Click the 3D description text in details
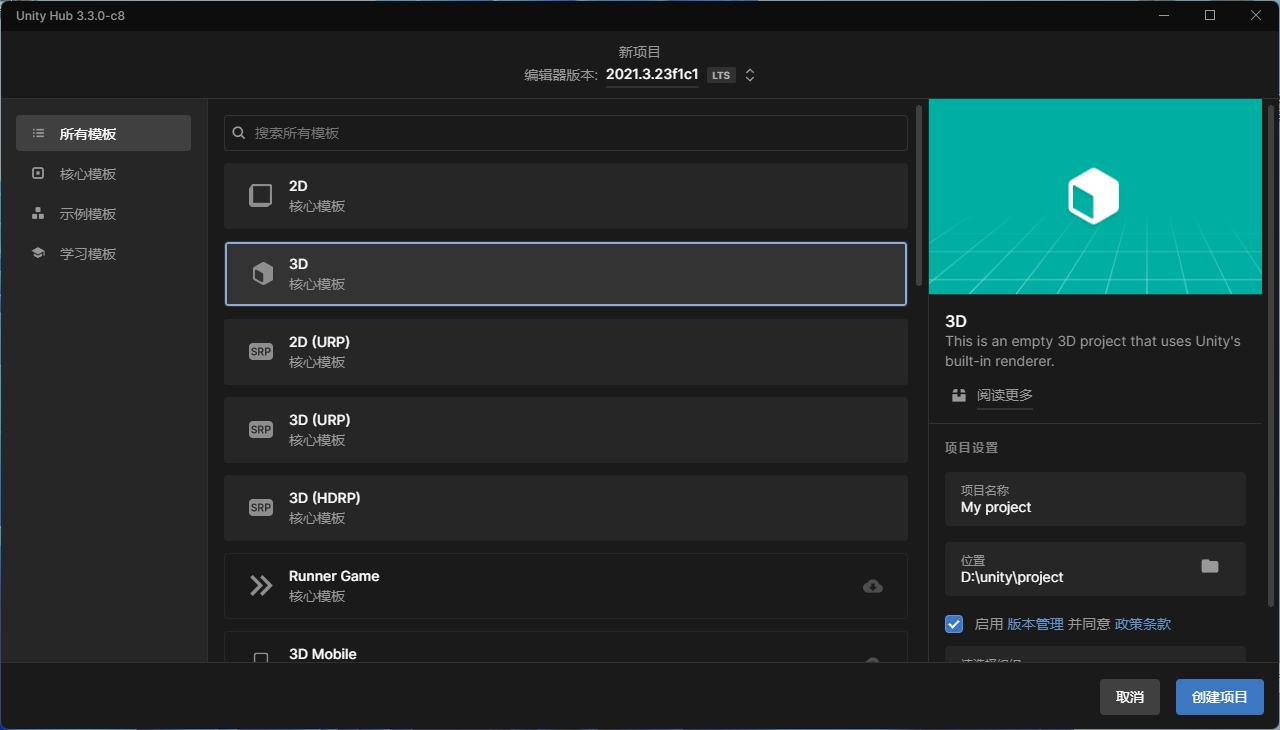The height and width of the screenshot is (730, 1280). pyautogui.click(x=1093, y=351)
